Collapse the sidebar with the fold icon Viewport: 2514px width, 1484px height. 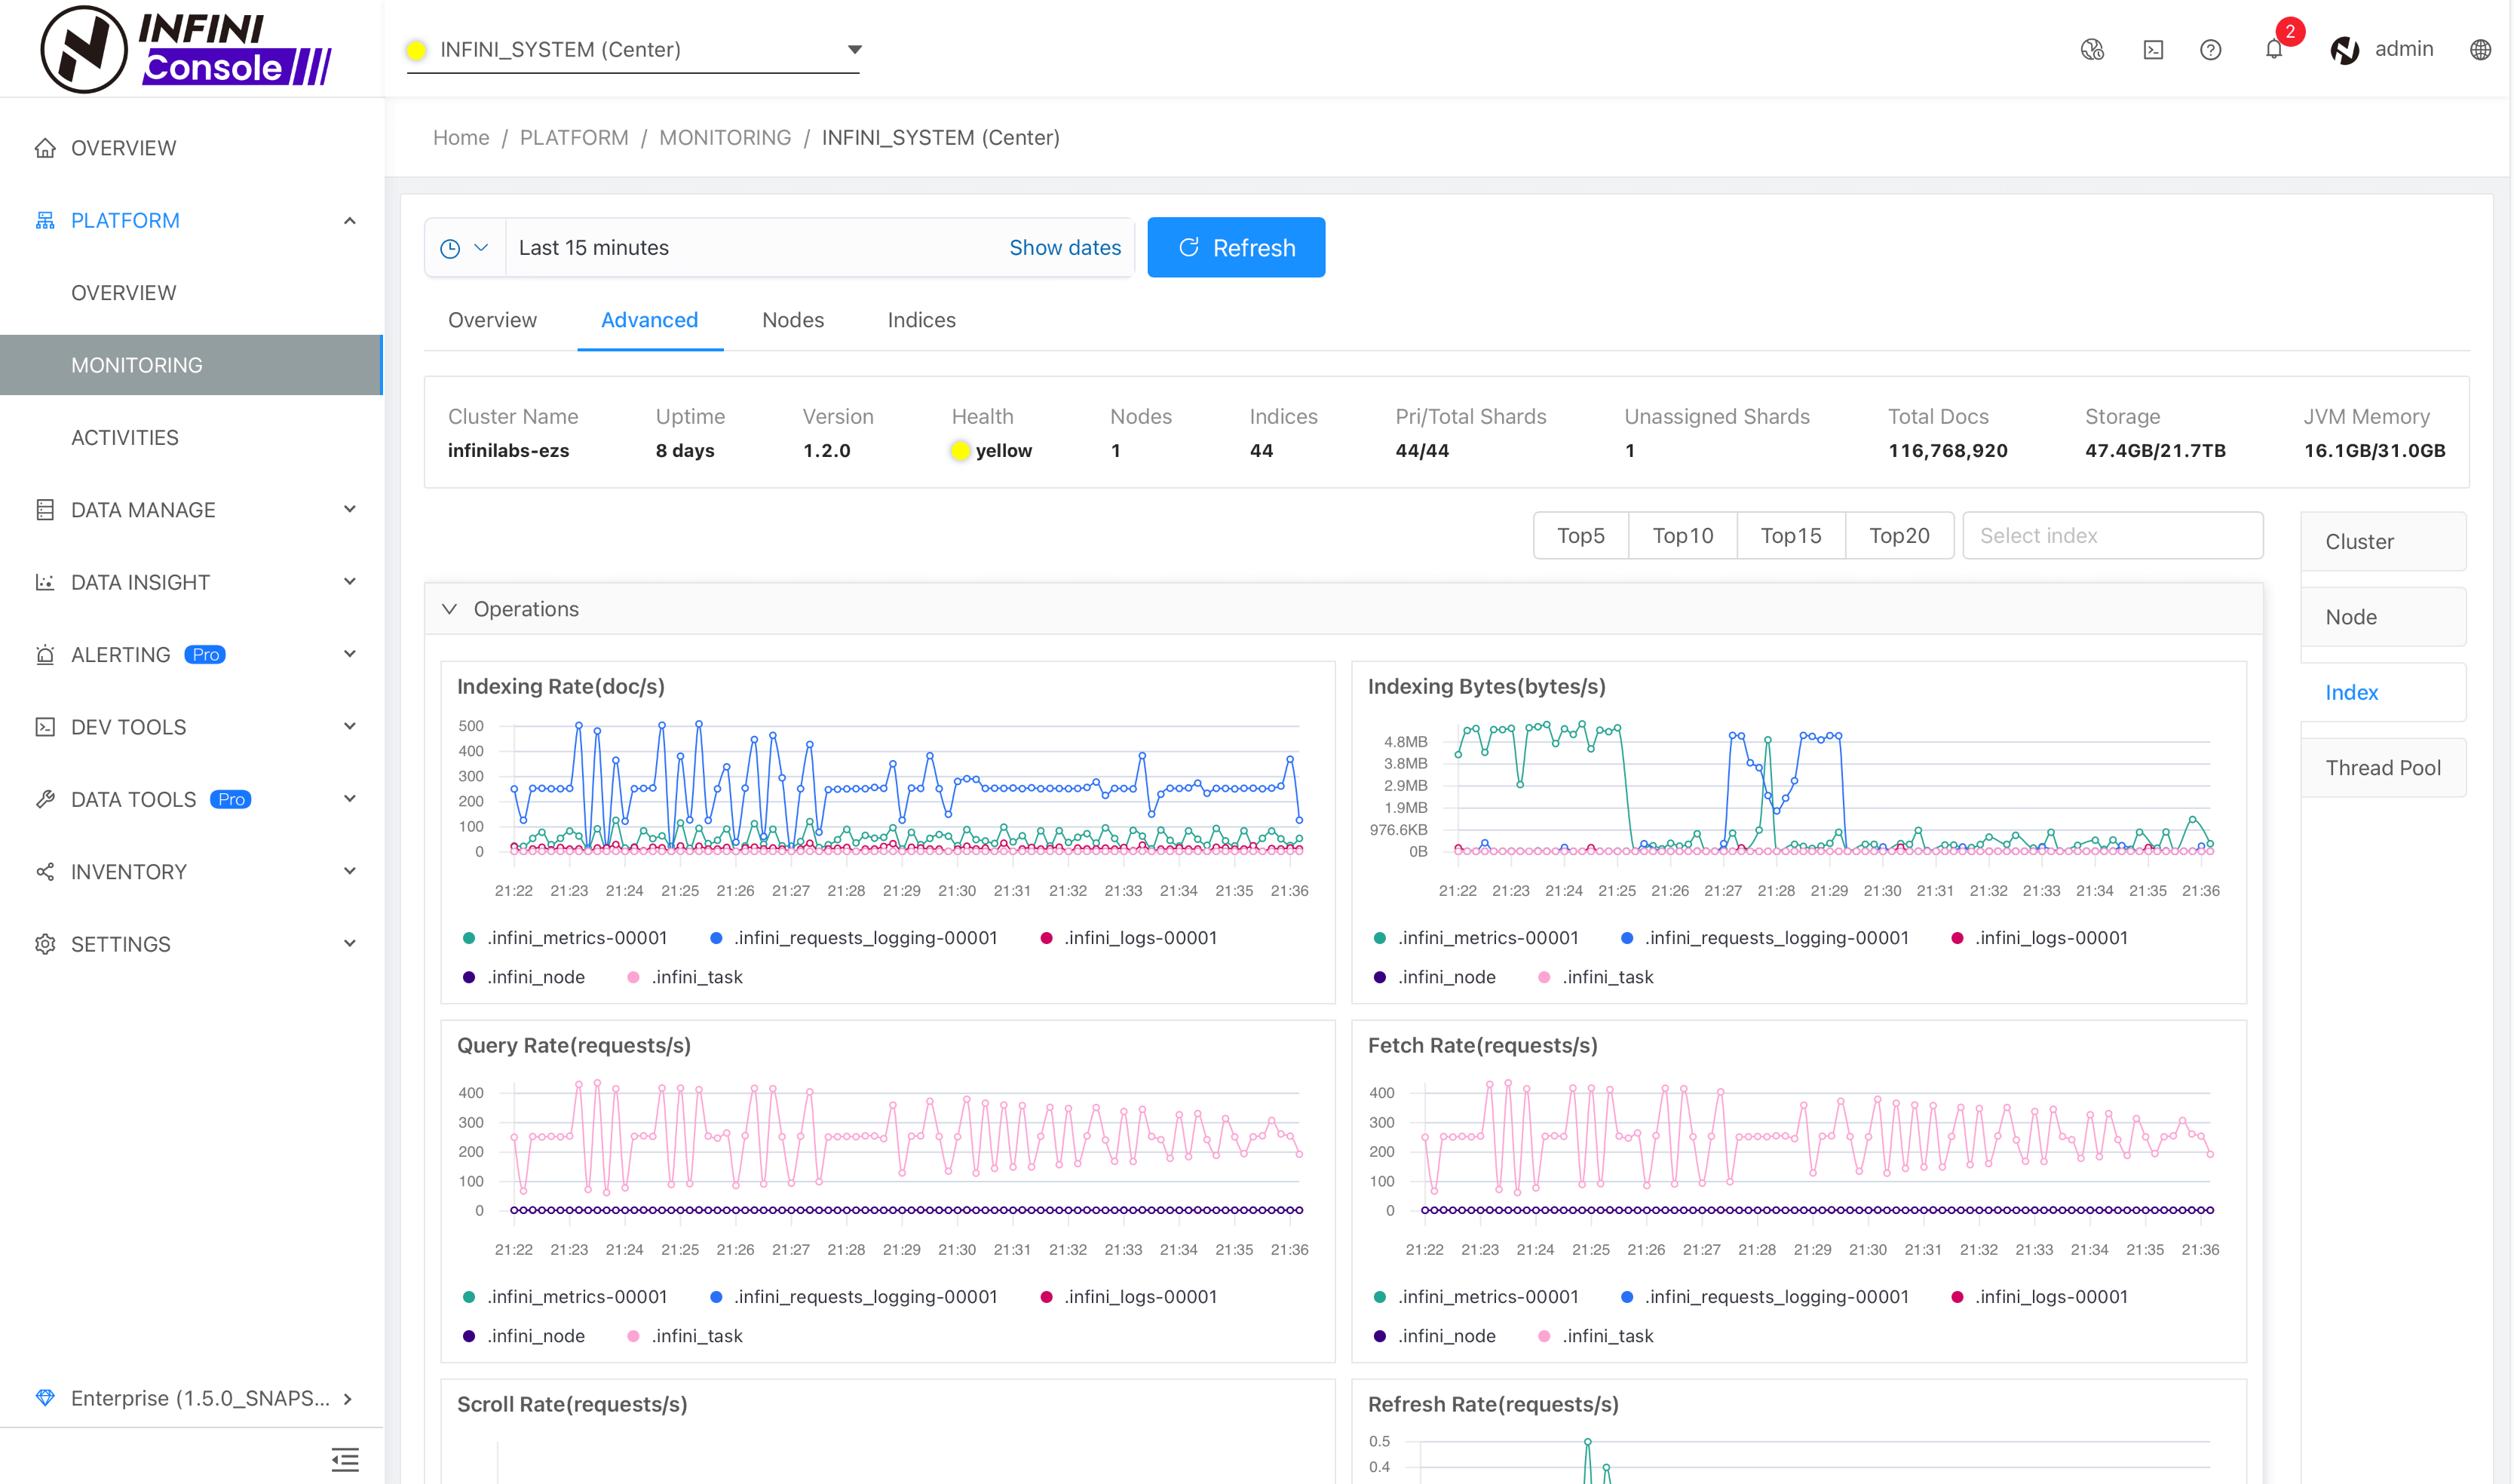345,1459
